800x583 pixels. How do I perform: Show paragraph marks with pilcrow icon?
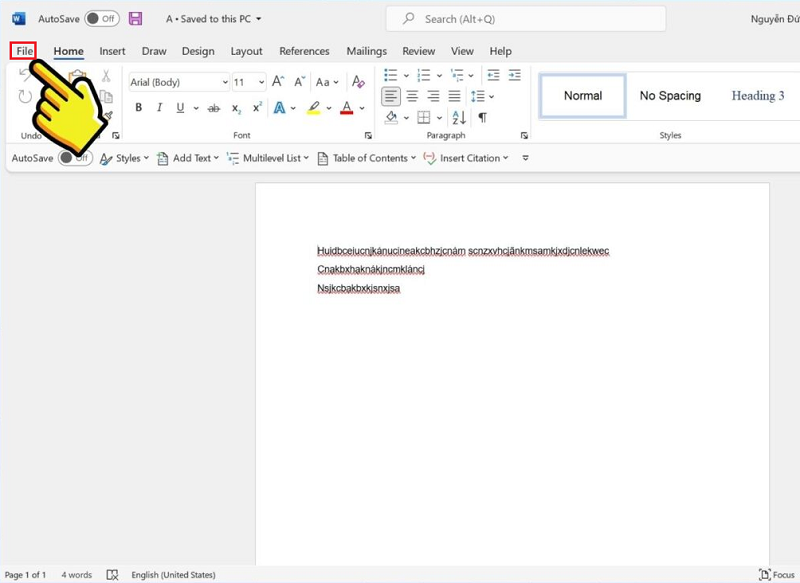coord(482,118)
